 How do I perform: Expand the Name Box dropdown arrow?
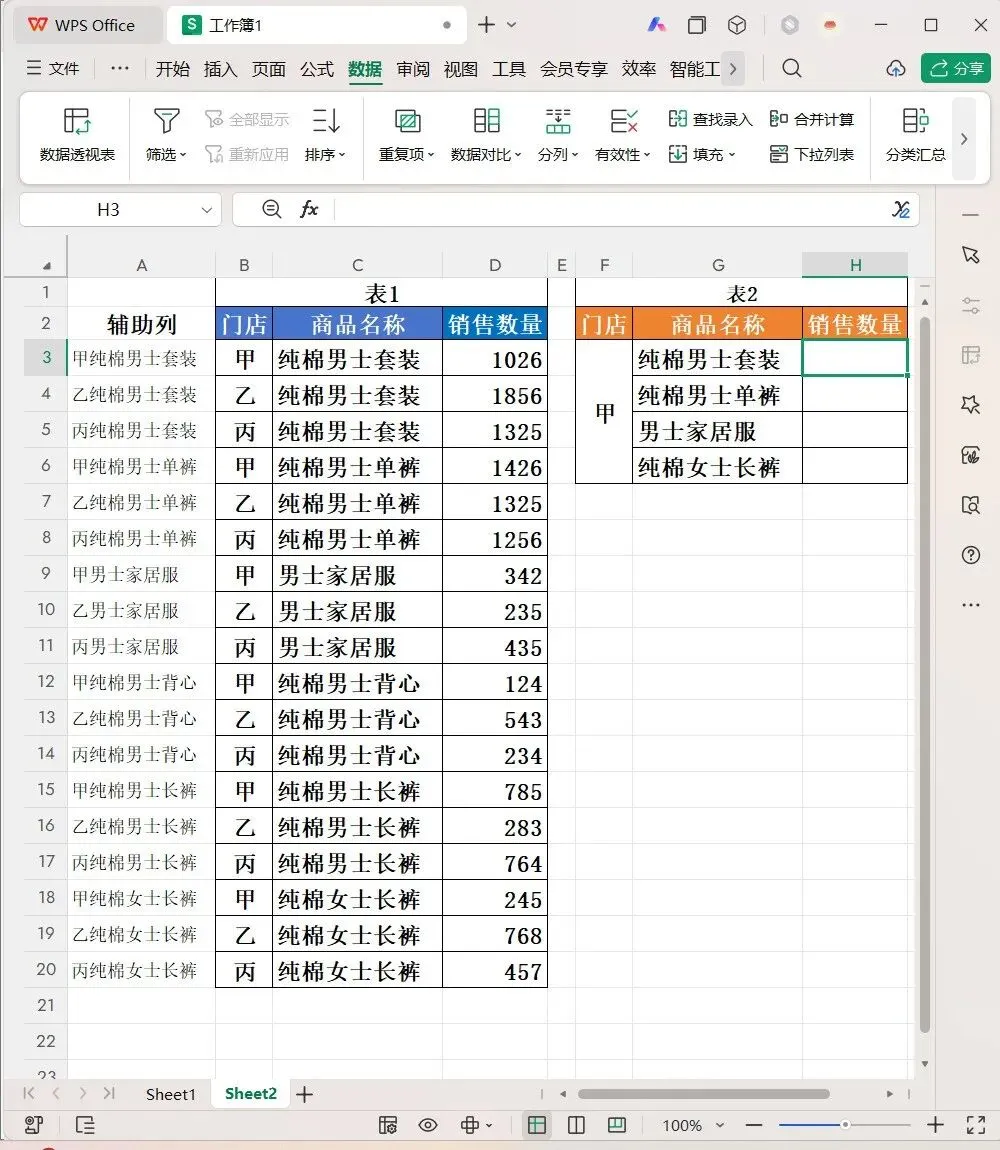click(207, 210)
